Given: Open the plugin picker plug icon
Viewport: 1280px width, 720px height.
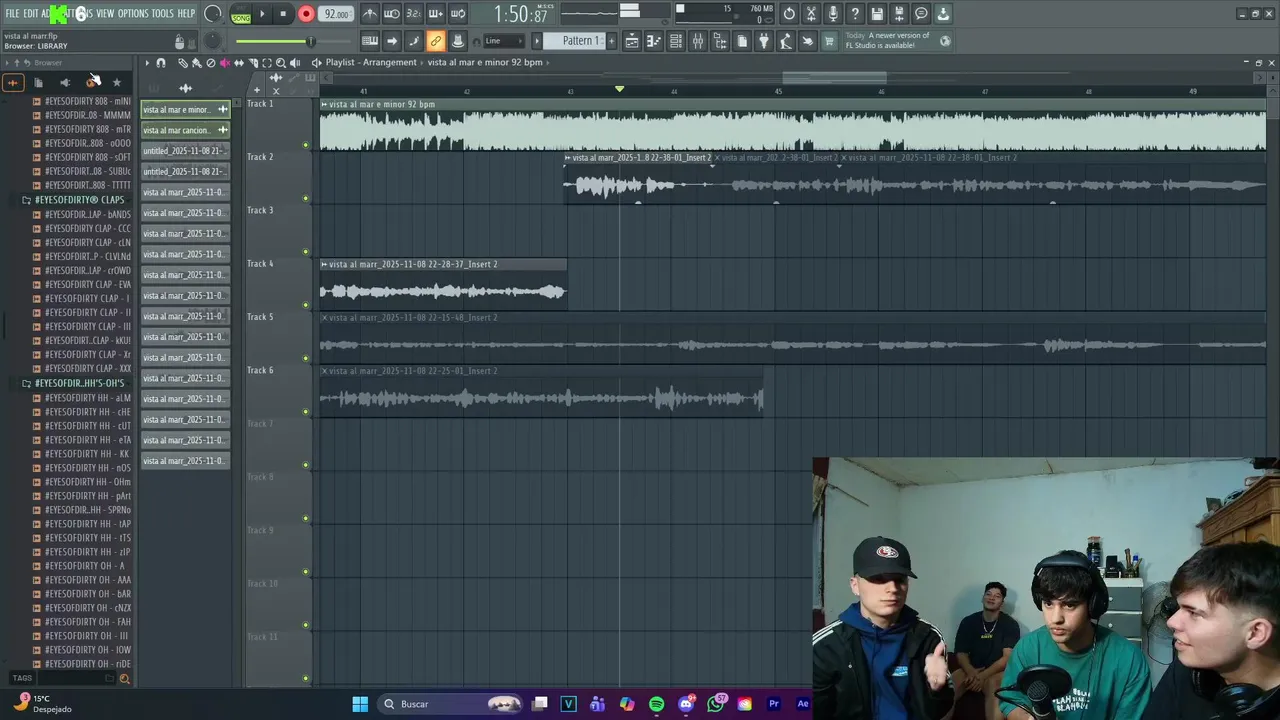Looking at the screenshot, I should pyautogui.click(x=763, y=41).
